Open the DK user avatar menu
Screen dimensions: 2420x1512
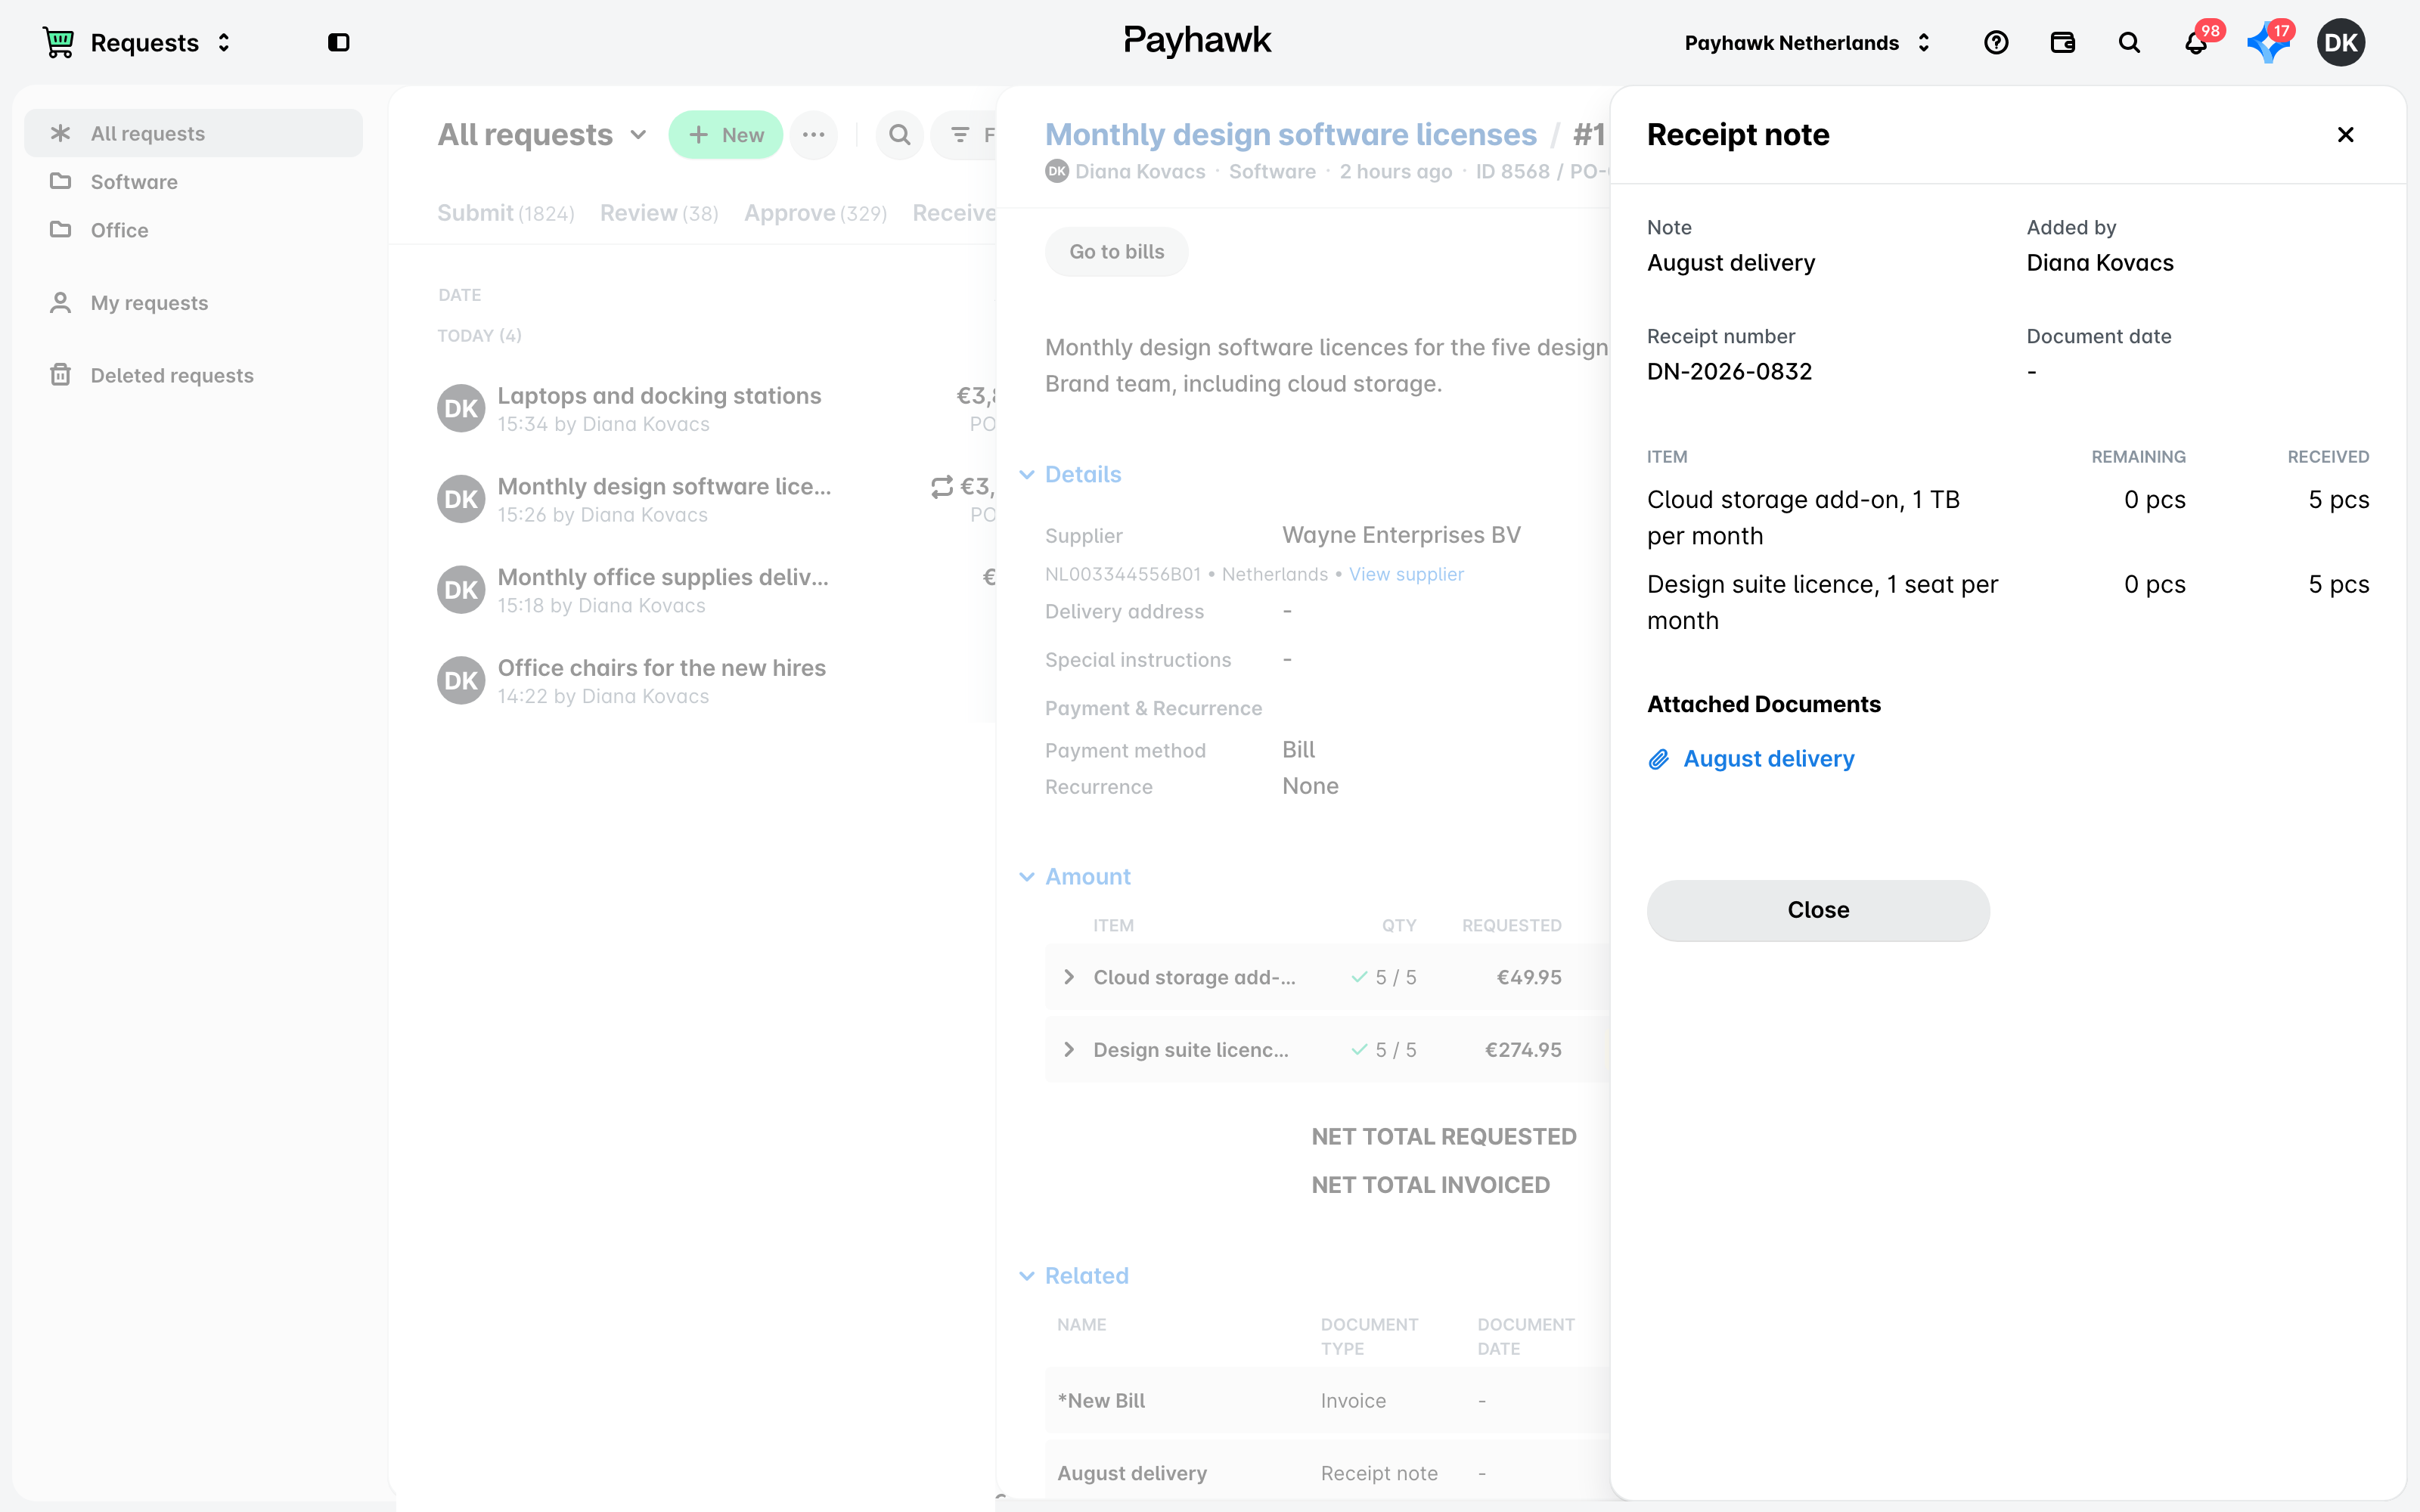point(2341,42)
